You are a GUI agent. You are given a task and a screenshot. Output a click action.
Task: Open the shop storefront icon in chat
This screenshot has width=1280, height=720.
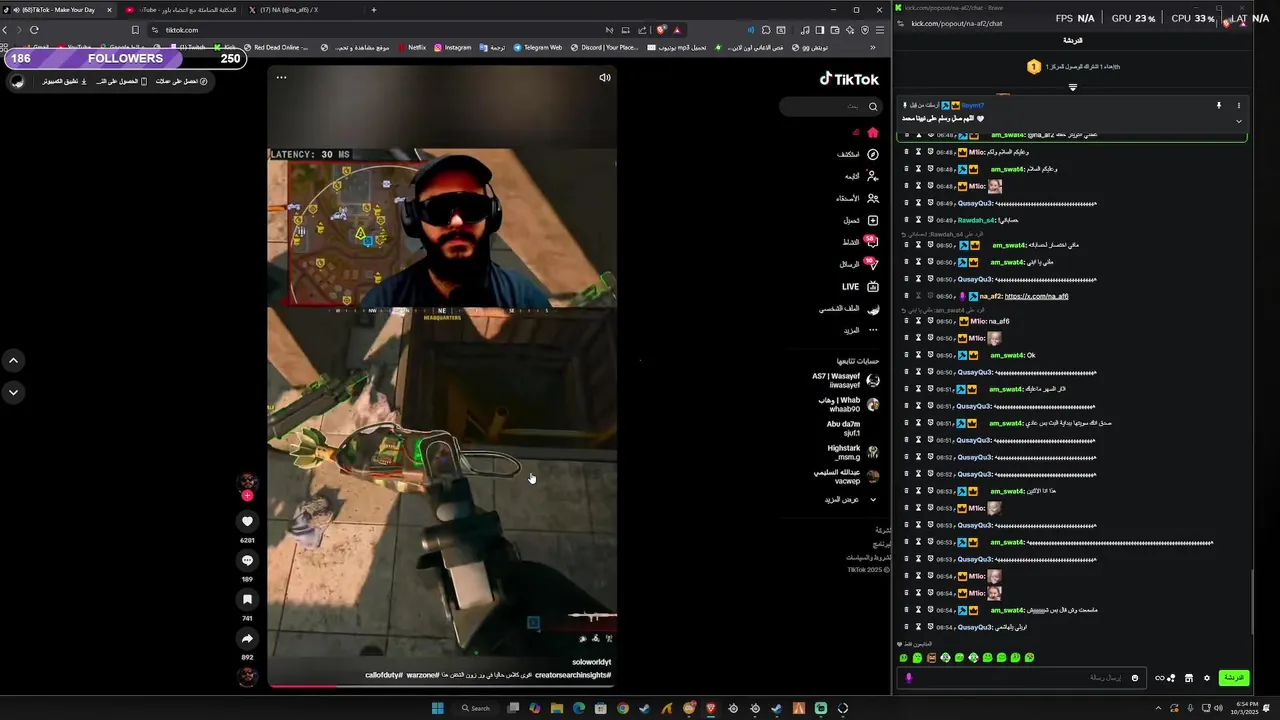1188,678
